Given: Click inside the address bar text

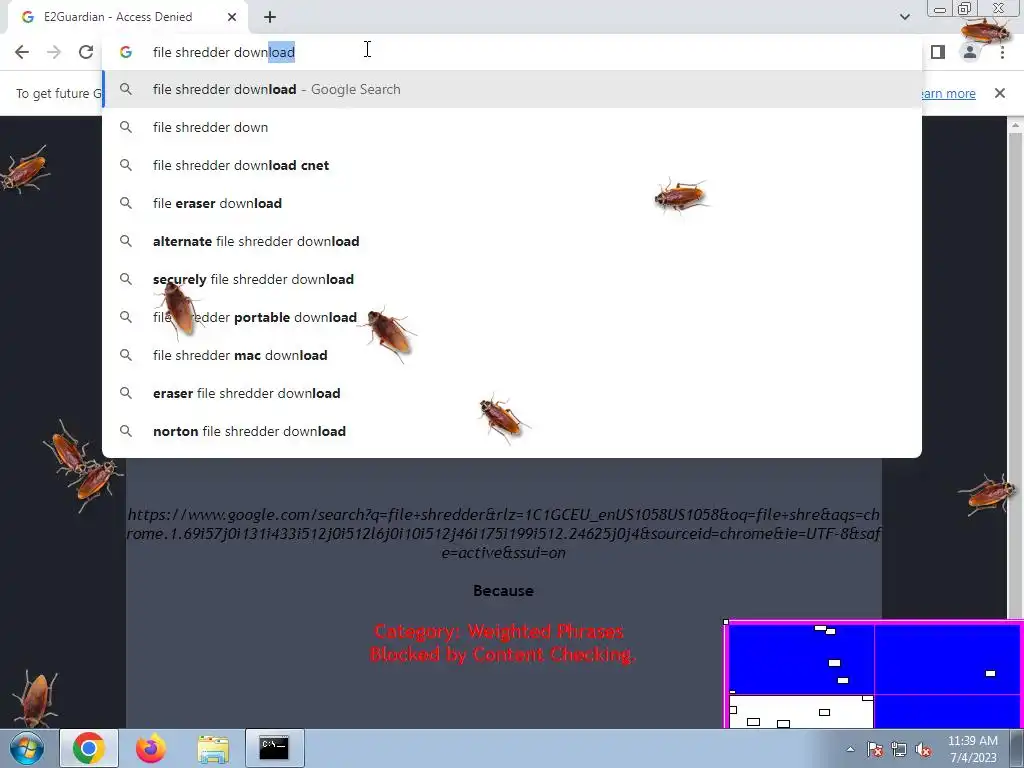Looking at the screenshot, I should (223, 52).
